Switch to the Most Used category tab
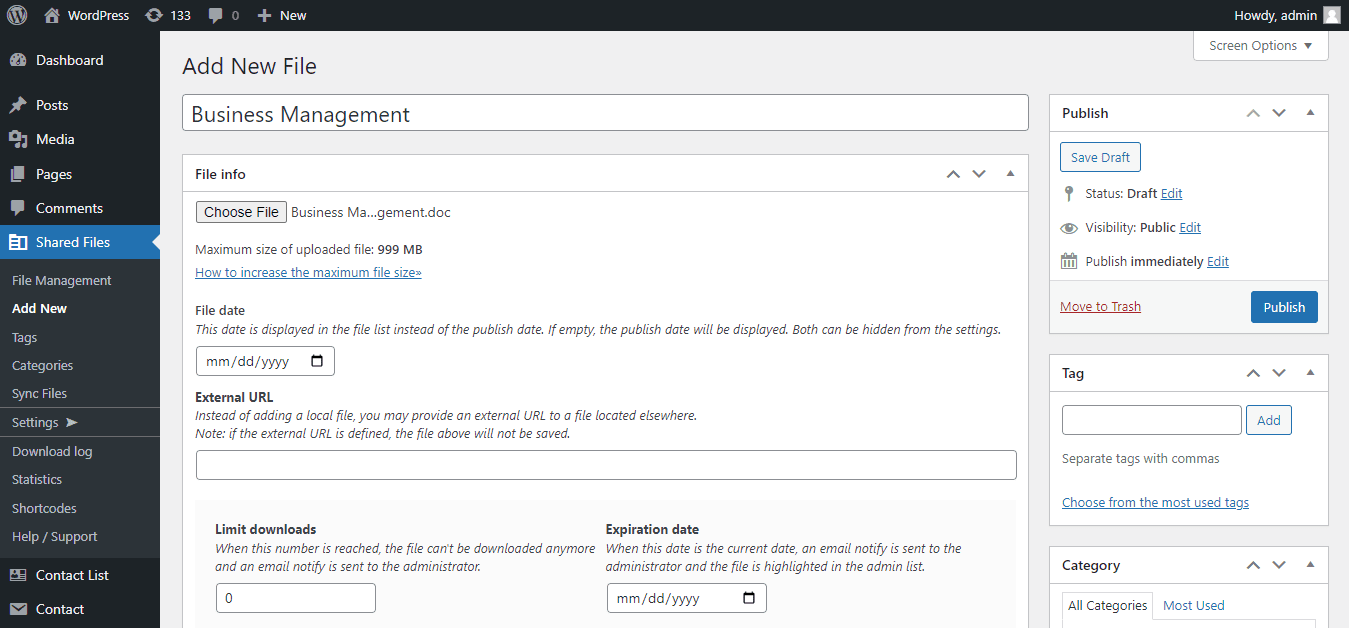 click(1193, 605)
